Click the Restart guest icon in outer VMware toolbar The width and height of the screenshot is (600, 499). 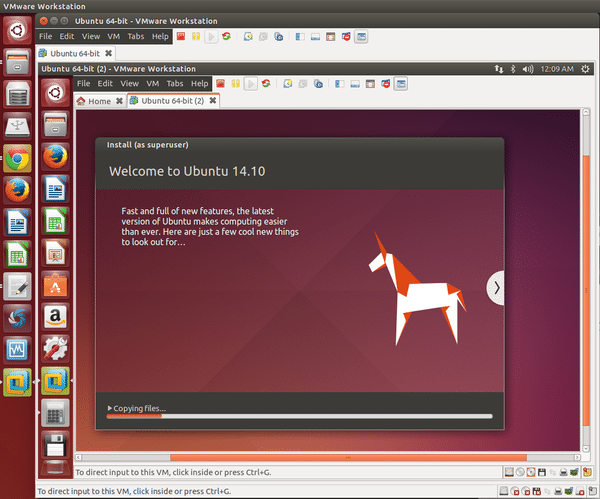click(227, 37)
